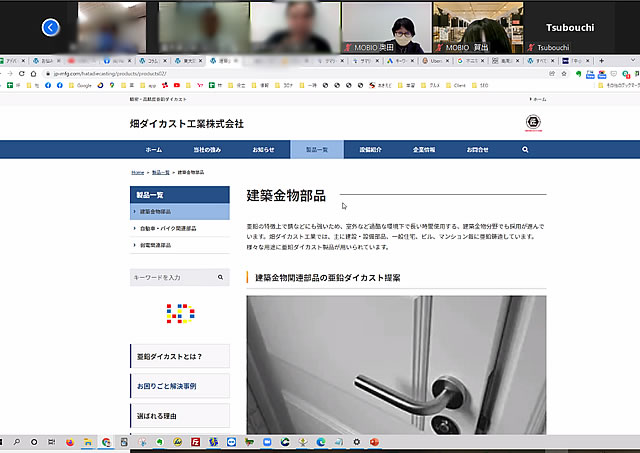640x453 pixels.
Task: Switch to Chrome on the taskbar
Action: (x=106, y=442)
